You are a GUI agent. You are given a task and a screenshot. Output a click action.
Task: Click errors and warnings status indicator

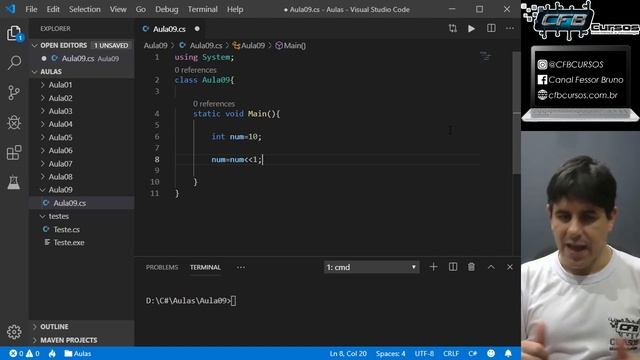pos(24,353)
